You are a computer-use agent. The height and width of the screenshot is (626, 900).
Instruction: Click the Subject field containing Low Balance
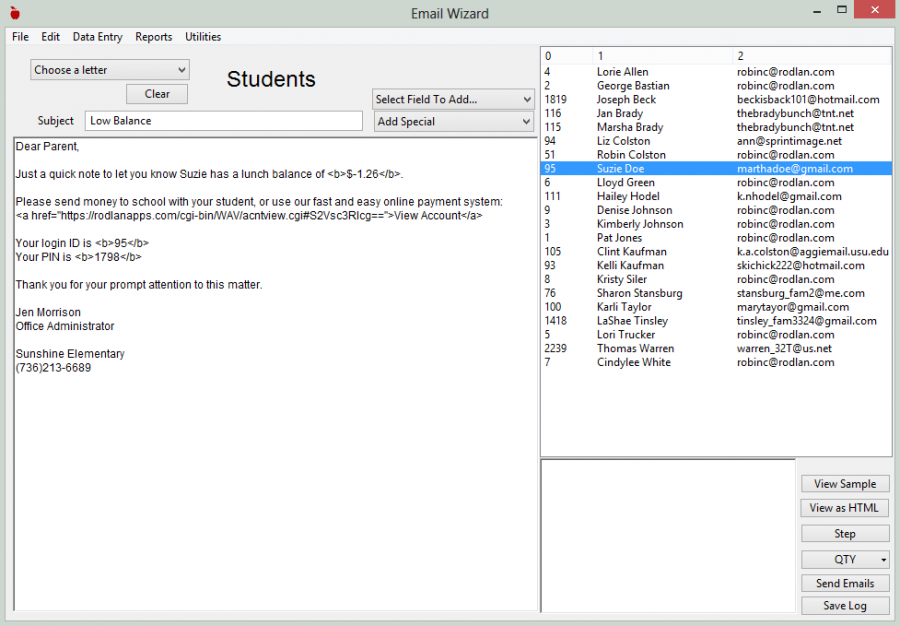tap(224, 121)
